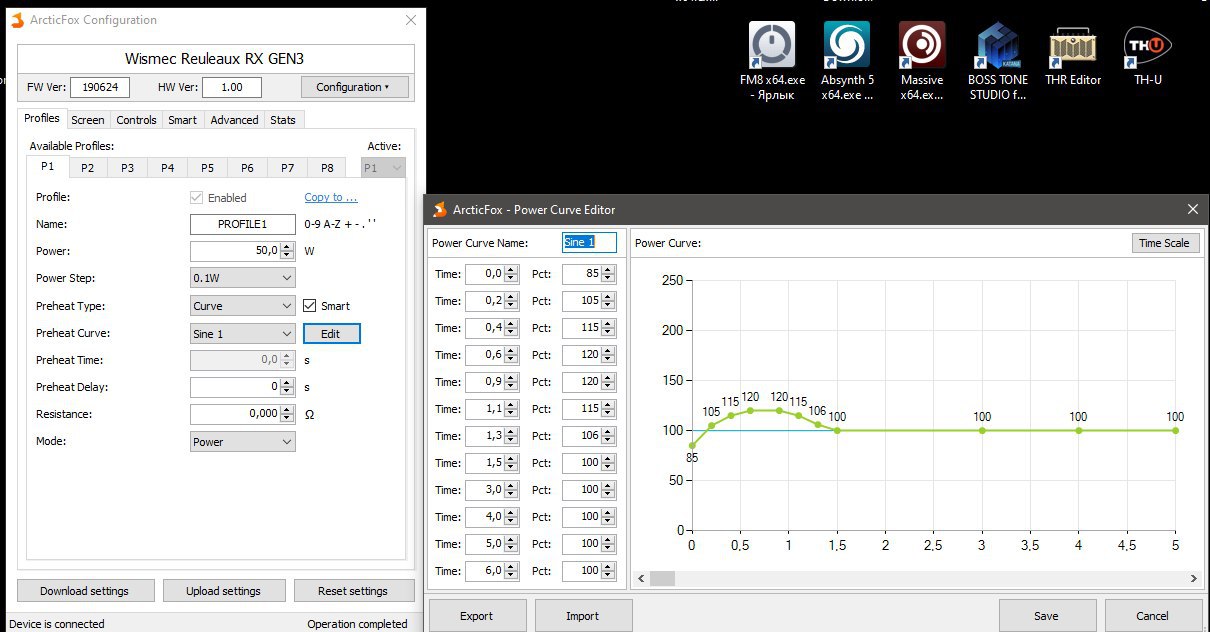Viewport: 1210px width, 632px height.
Task: Click the chart scrollbar right arrow
Action: (1194, 578)
